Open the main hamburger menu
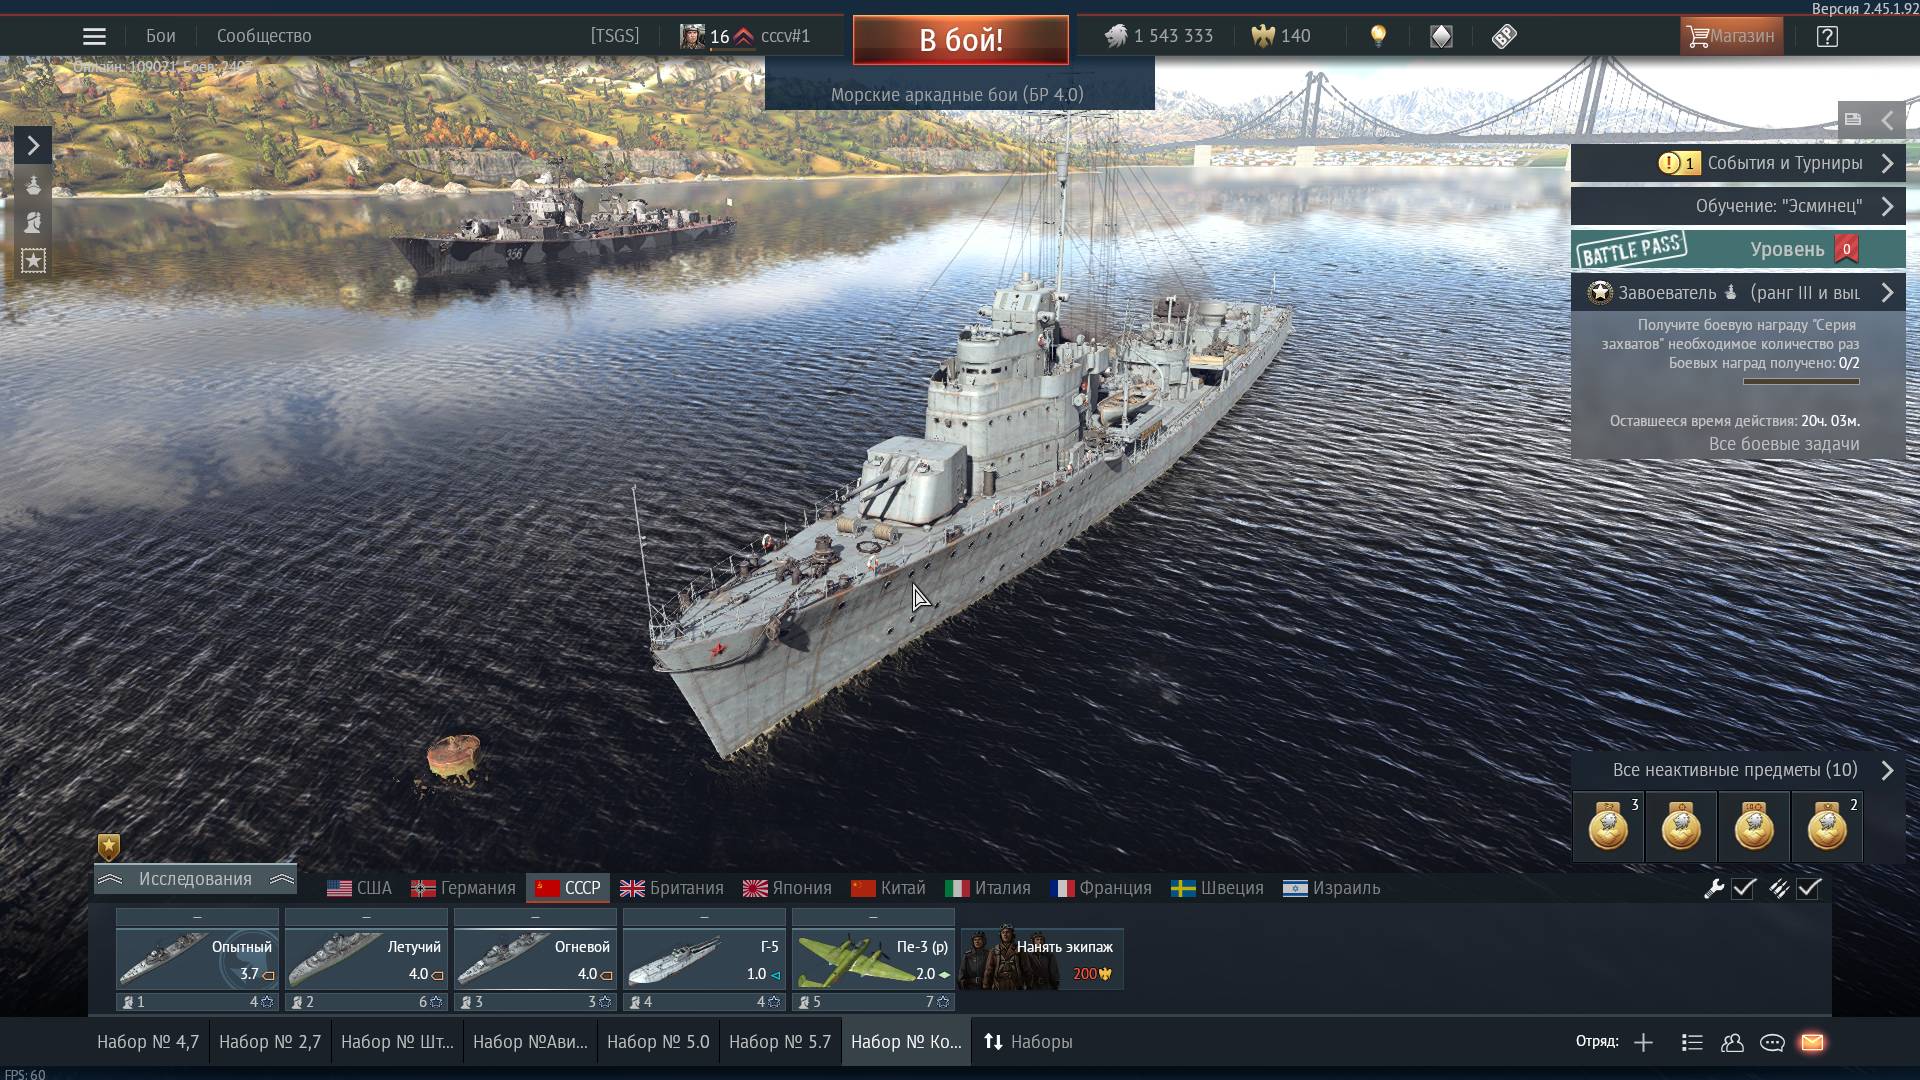1920x1080 pixels. coord(94,37)
